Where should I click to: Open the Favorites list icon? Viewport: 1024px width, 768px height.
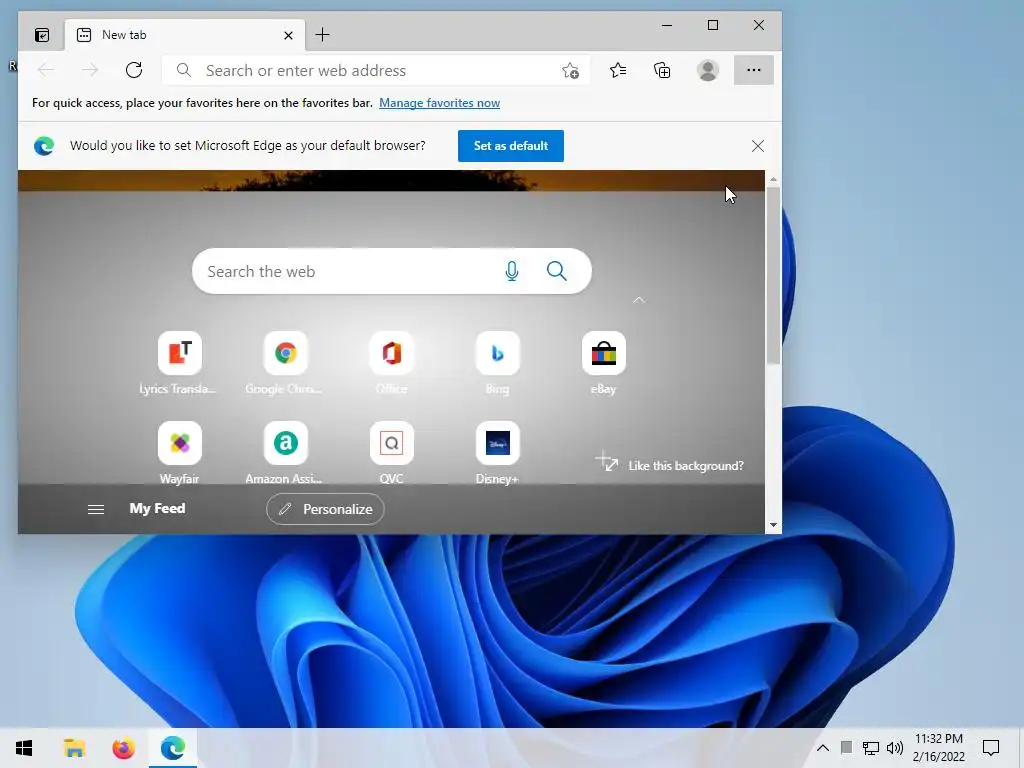(x=618, y=70)
